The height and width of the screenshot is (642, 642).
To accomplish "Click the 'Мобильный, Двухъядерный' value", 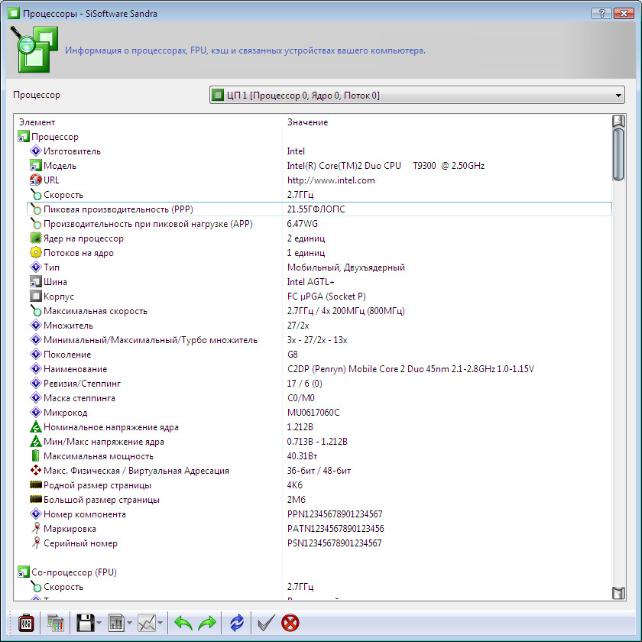I will (x=346, y=267).
